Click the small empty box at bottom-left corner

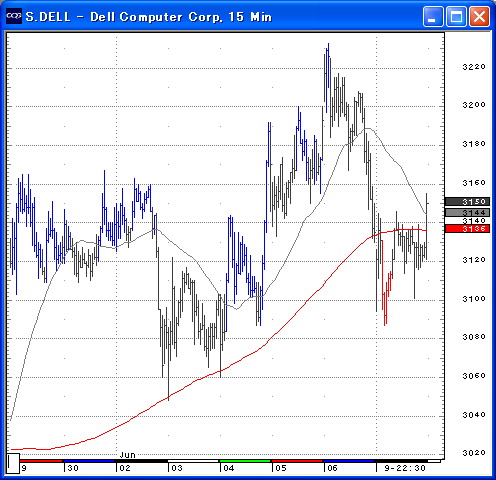point(13,463)
